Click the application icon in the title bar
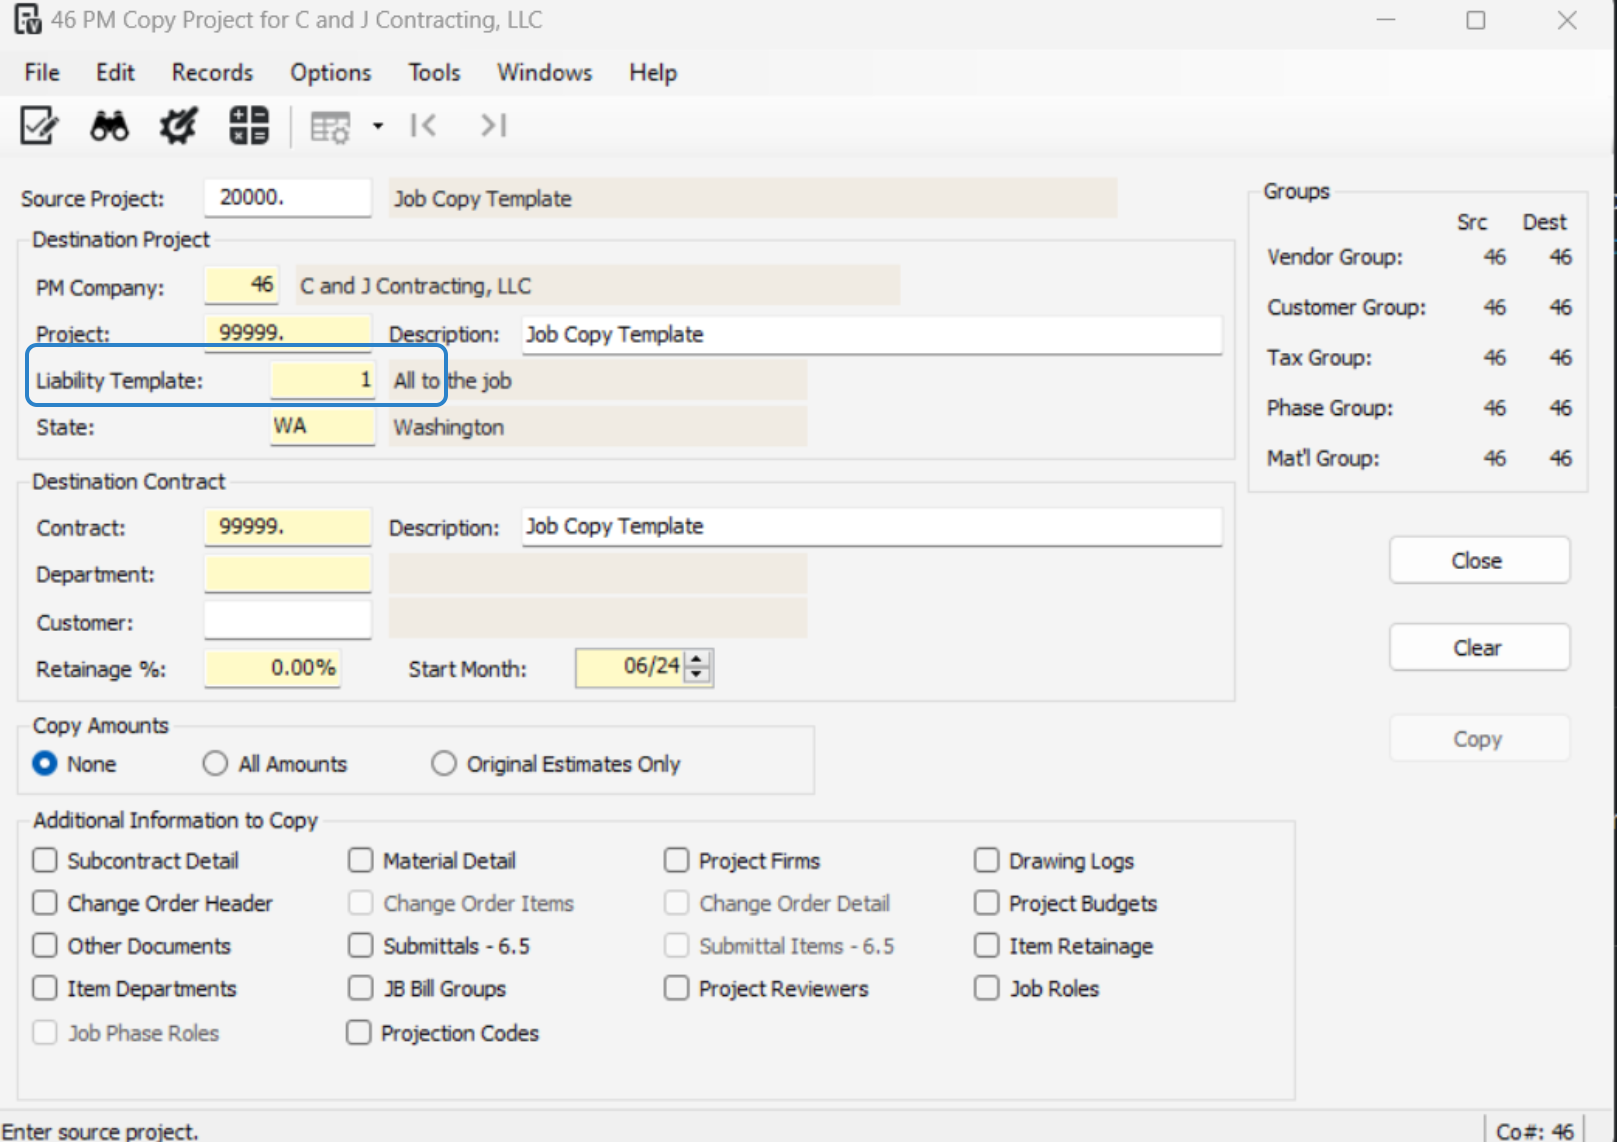This screenshot has width=1617, height=1142. click(x=27, y=20)
